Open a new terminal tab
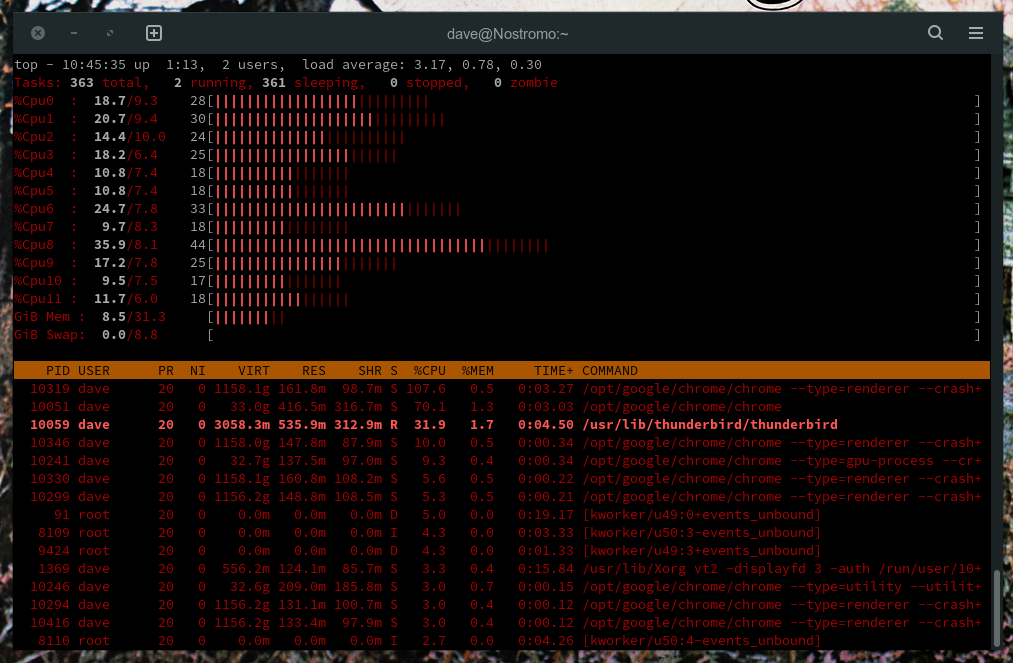The width and height of the screenshot is (1013, 663). 154,33
